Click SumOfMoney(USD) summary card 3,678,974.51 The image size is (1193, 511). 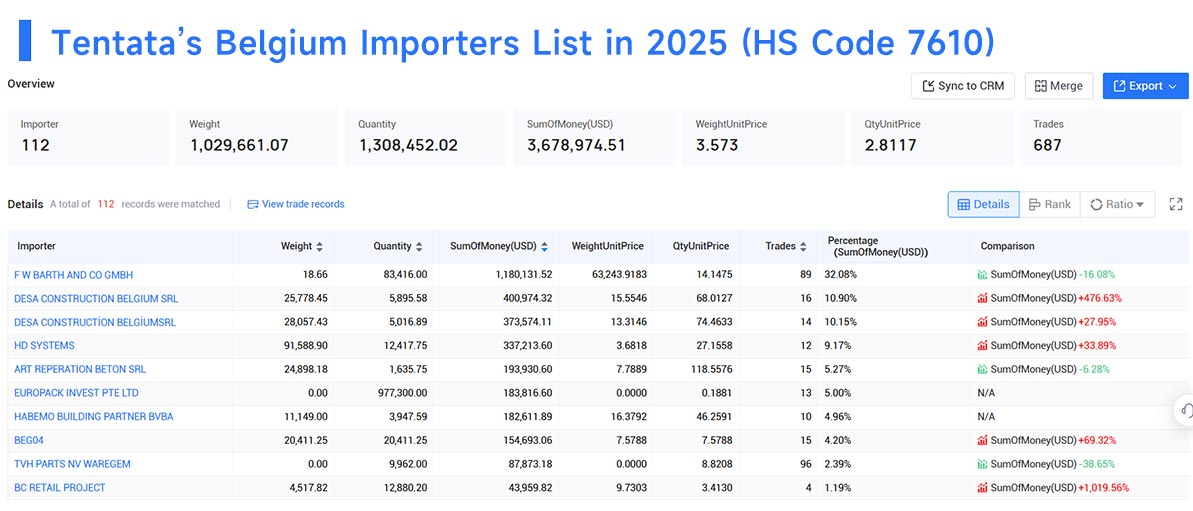click(595, 137)
